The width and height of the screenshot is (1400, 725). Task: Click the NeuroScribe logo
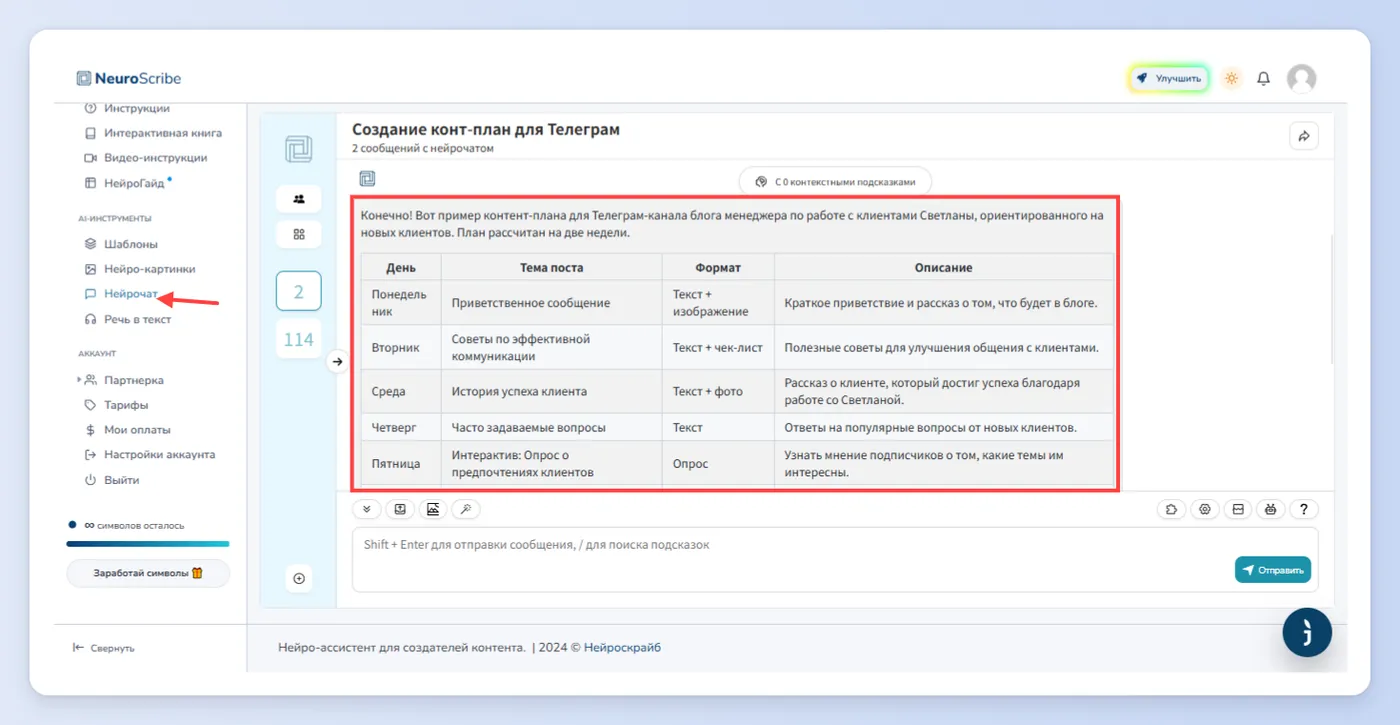click(x=129, y=78)
